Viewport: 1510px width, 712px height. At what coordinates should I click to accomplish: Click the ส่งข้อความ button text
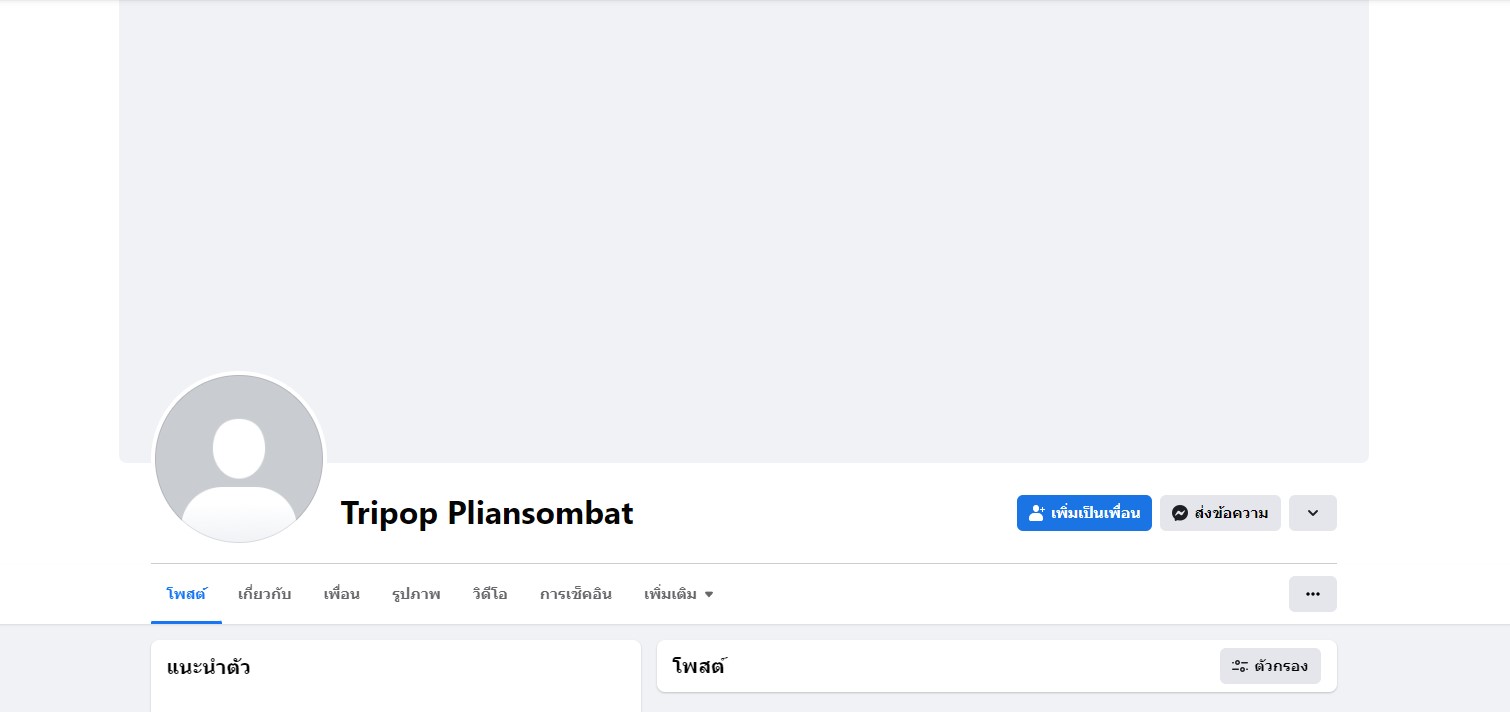coord(1231,513)
